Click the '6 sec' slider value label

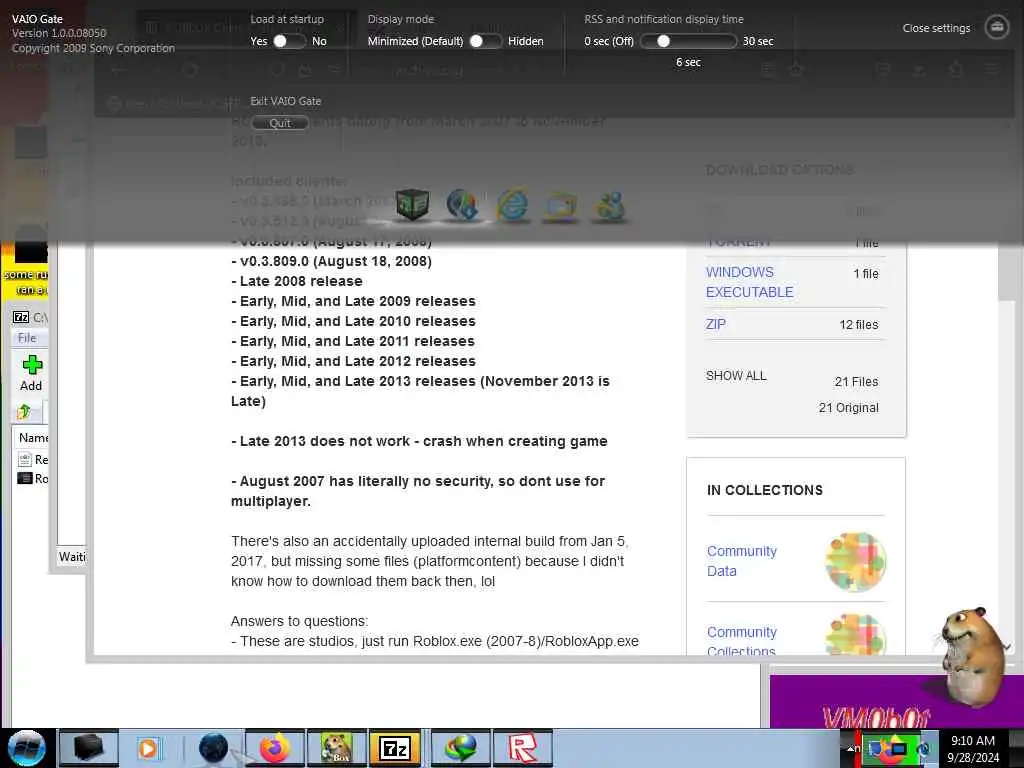[x=688, y=62]
